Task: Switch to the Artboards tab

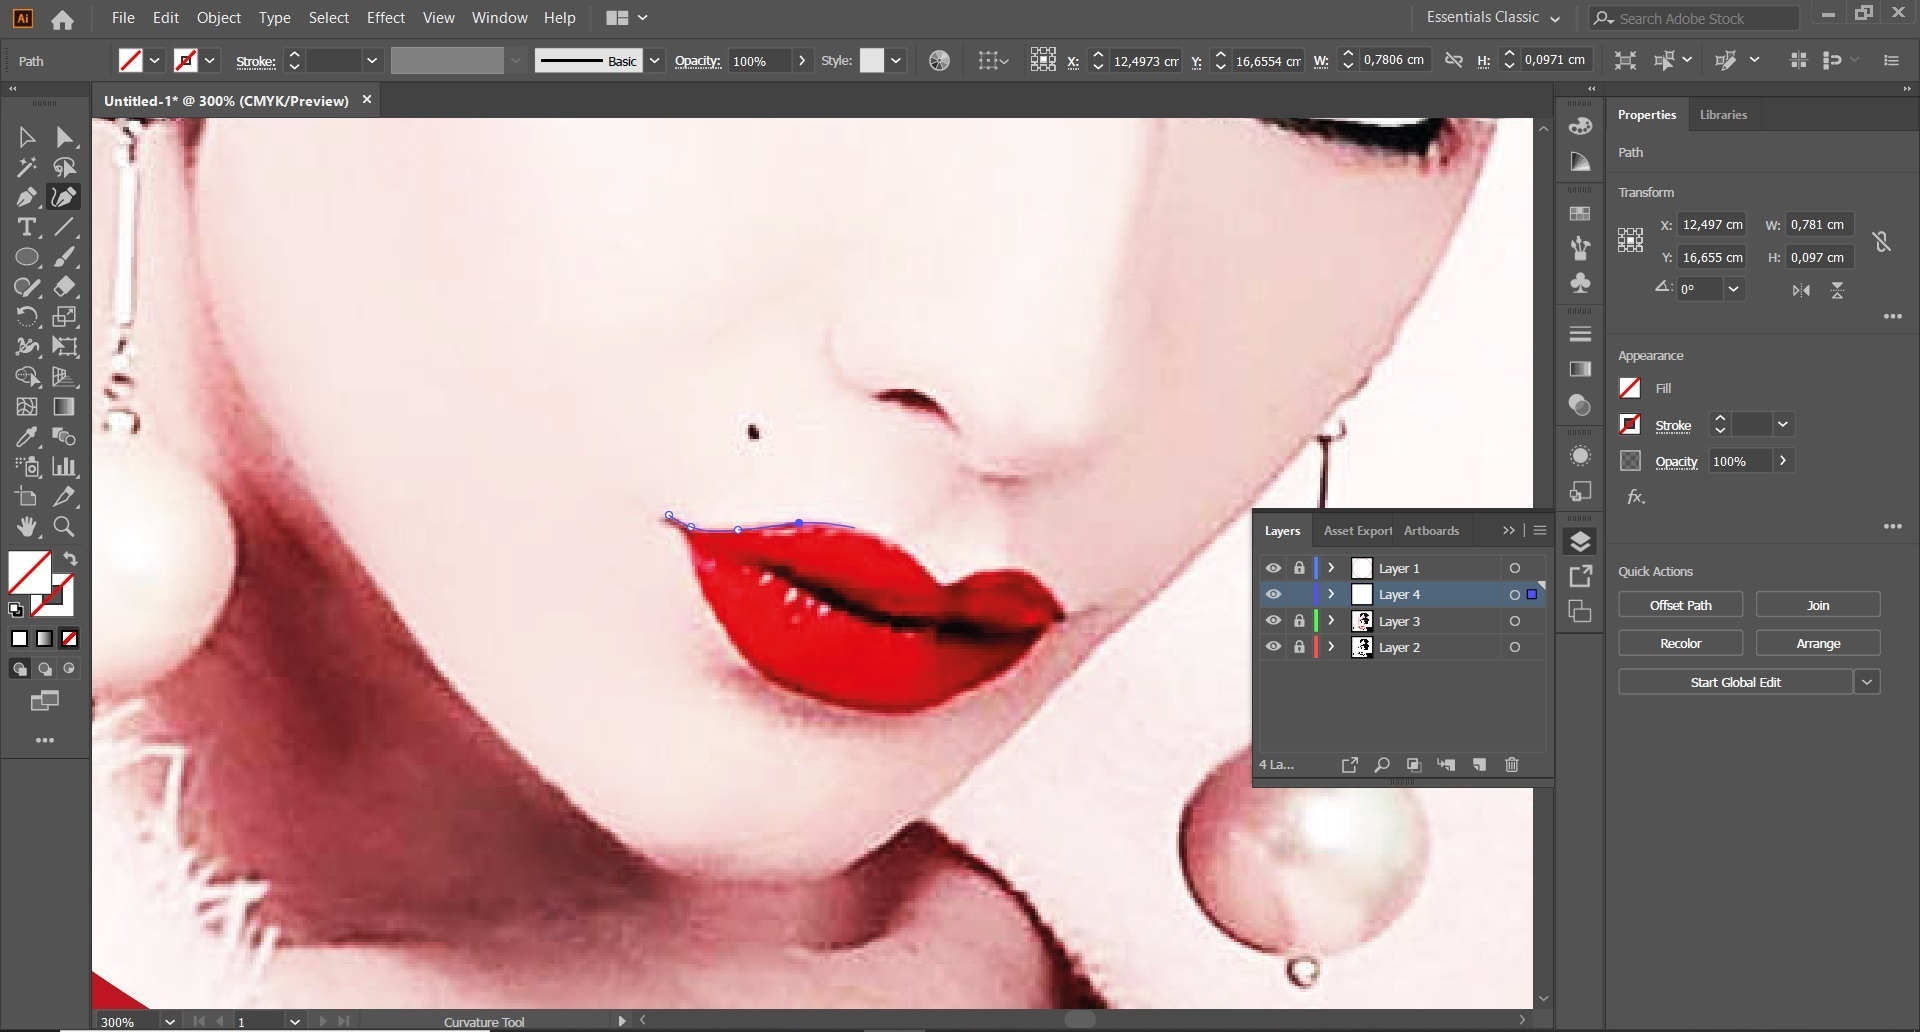Action: coord(1431,531)
